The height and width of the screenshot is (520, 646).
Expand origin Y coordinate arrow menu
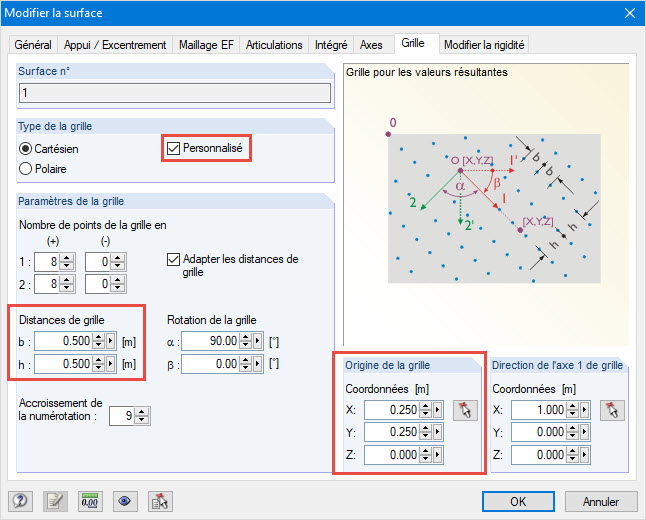tap(437, 432)
